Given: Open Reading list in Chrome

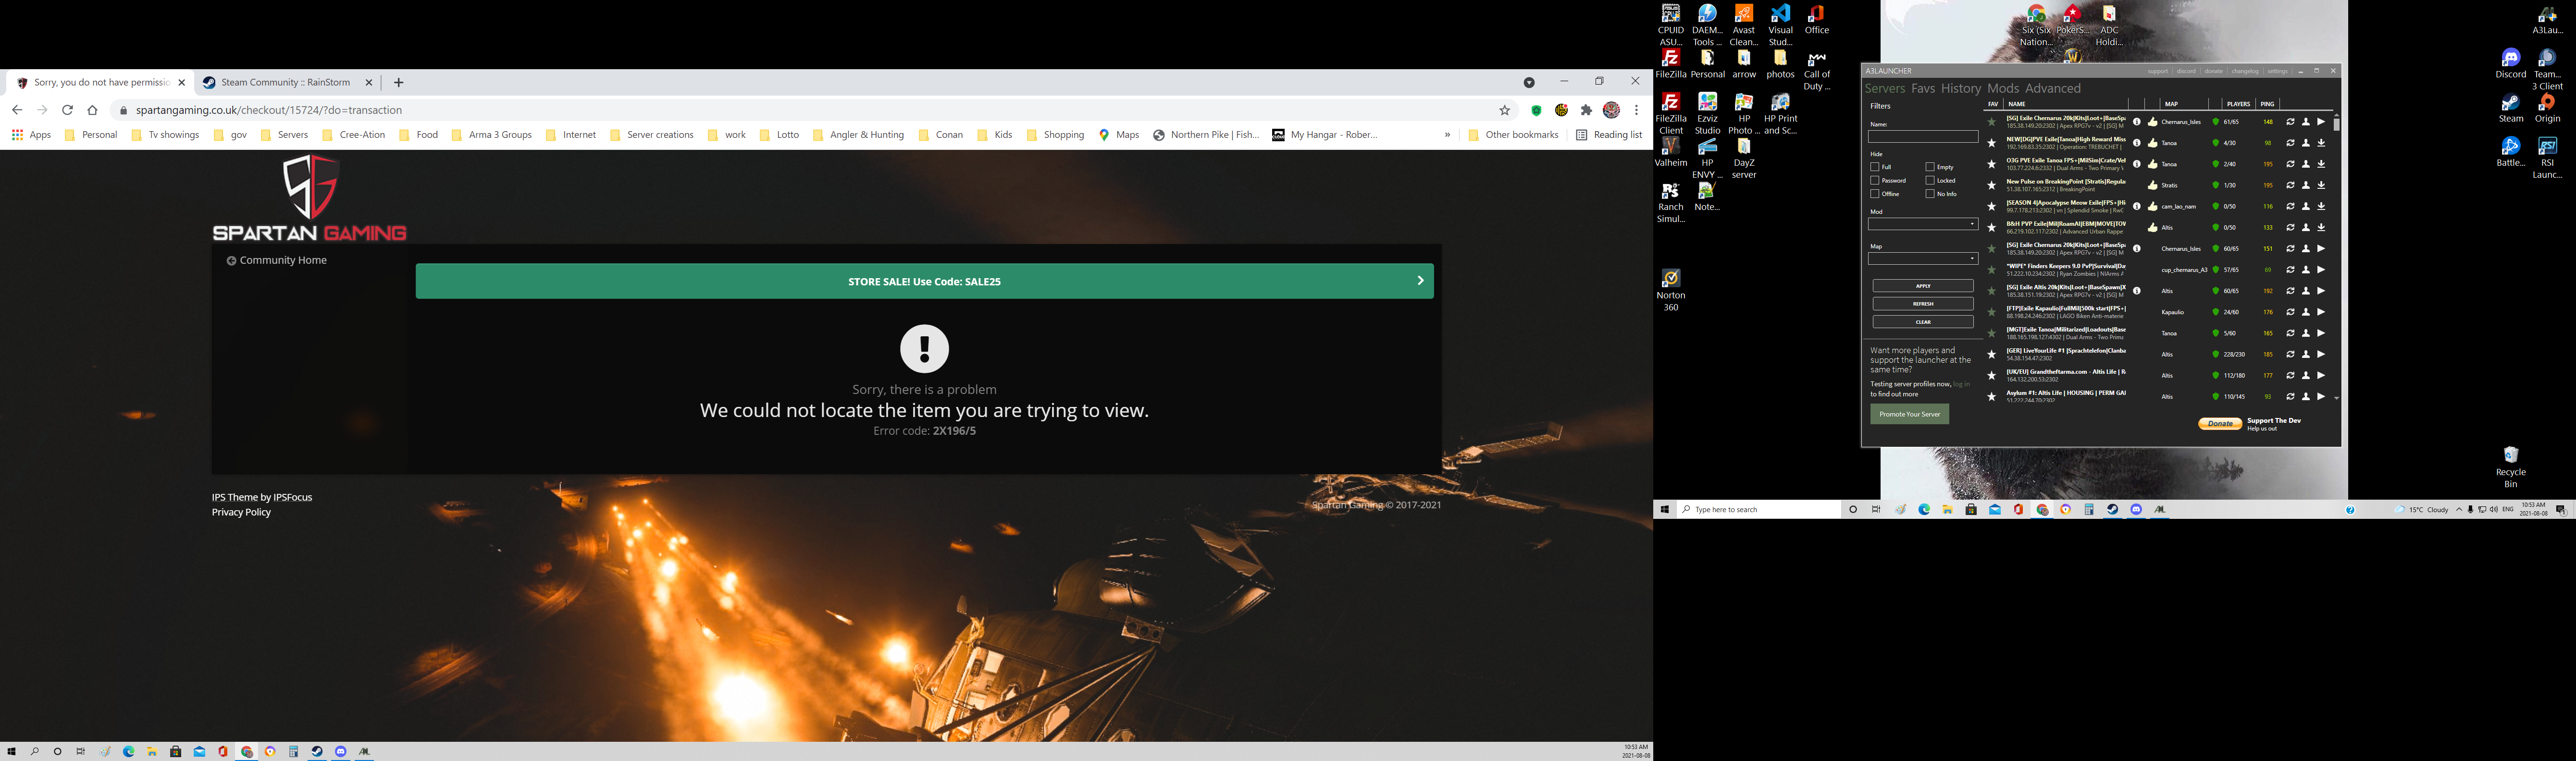Looking at the screenshot, I should (1609, 135).
